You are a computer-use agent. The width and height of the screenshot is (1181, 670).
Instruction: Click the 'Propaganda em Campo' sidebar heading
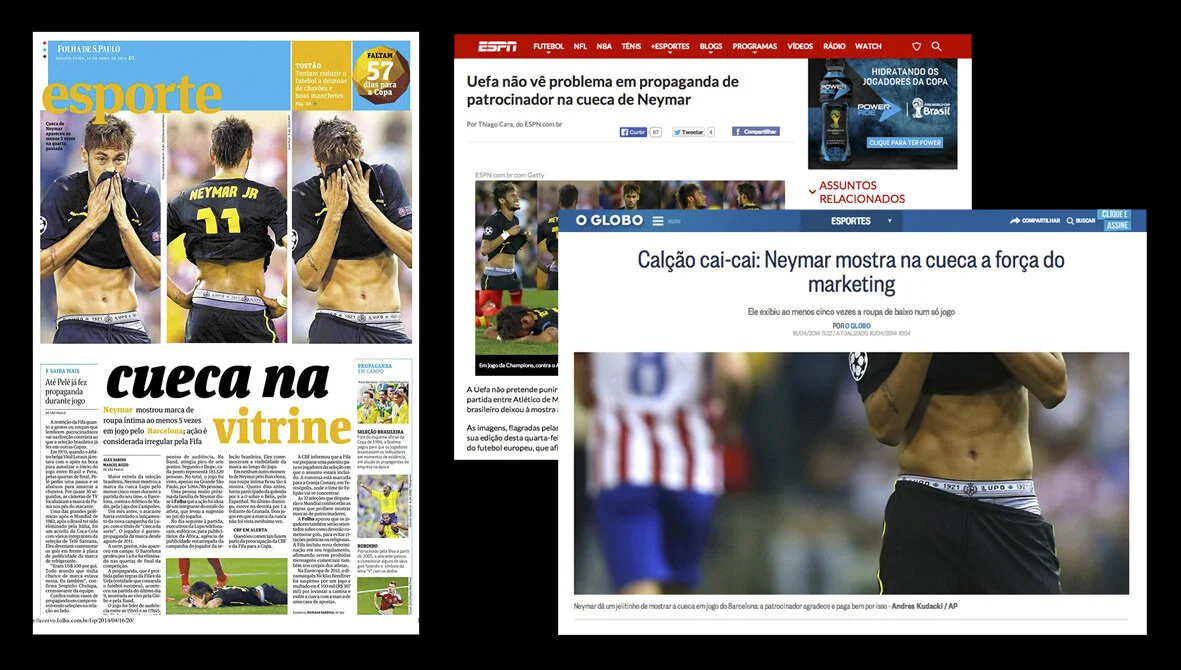tap(375, 368)
